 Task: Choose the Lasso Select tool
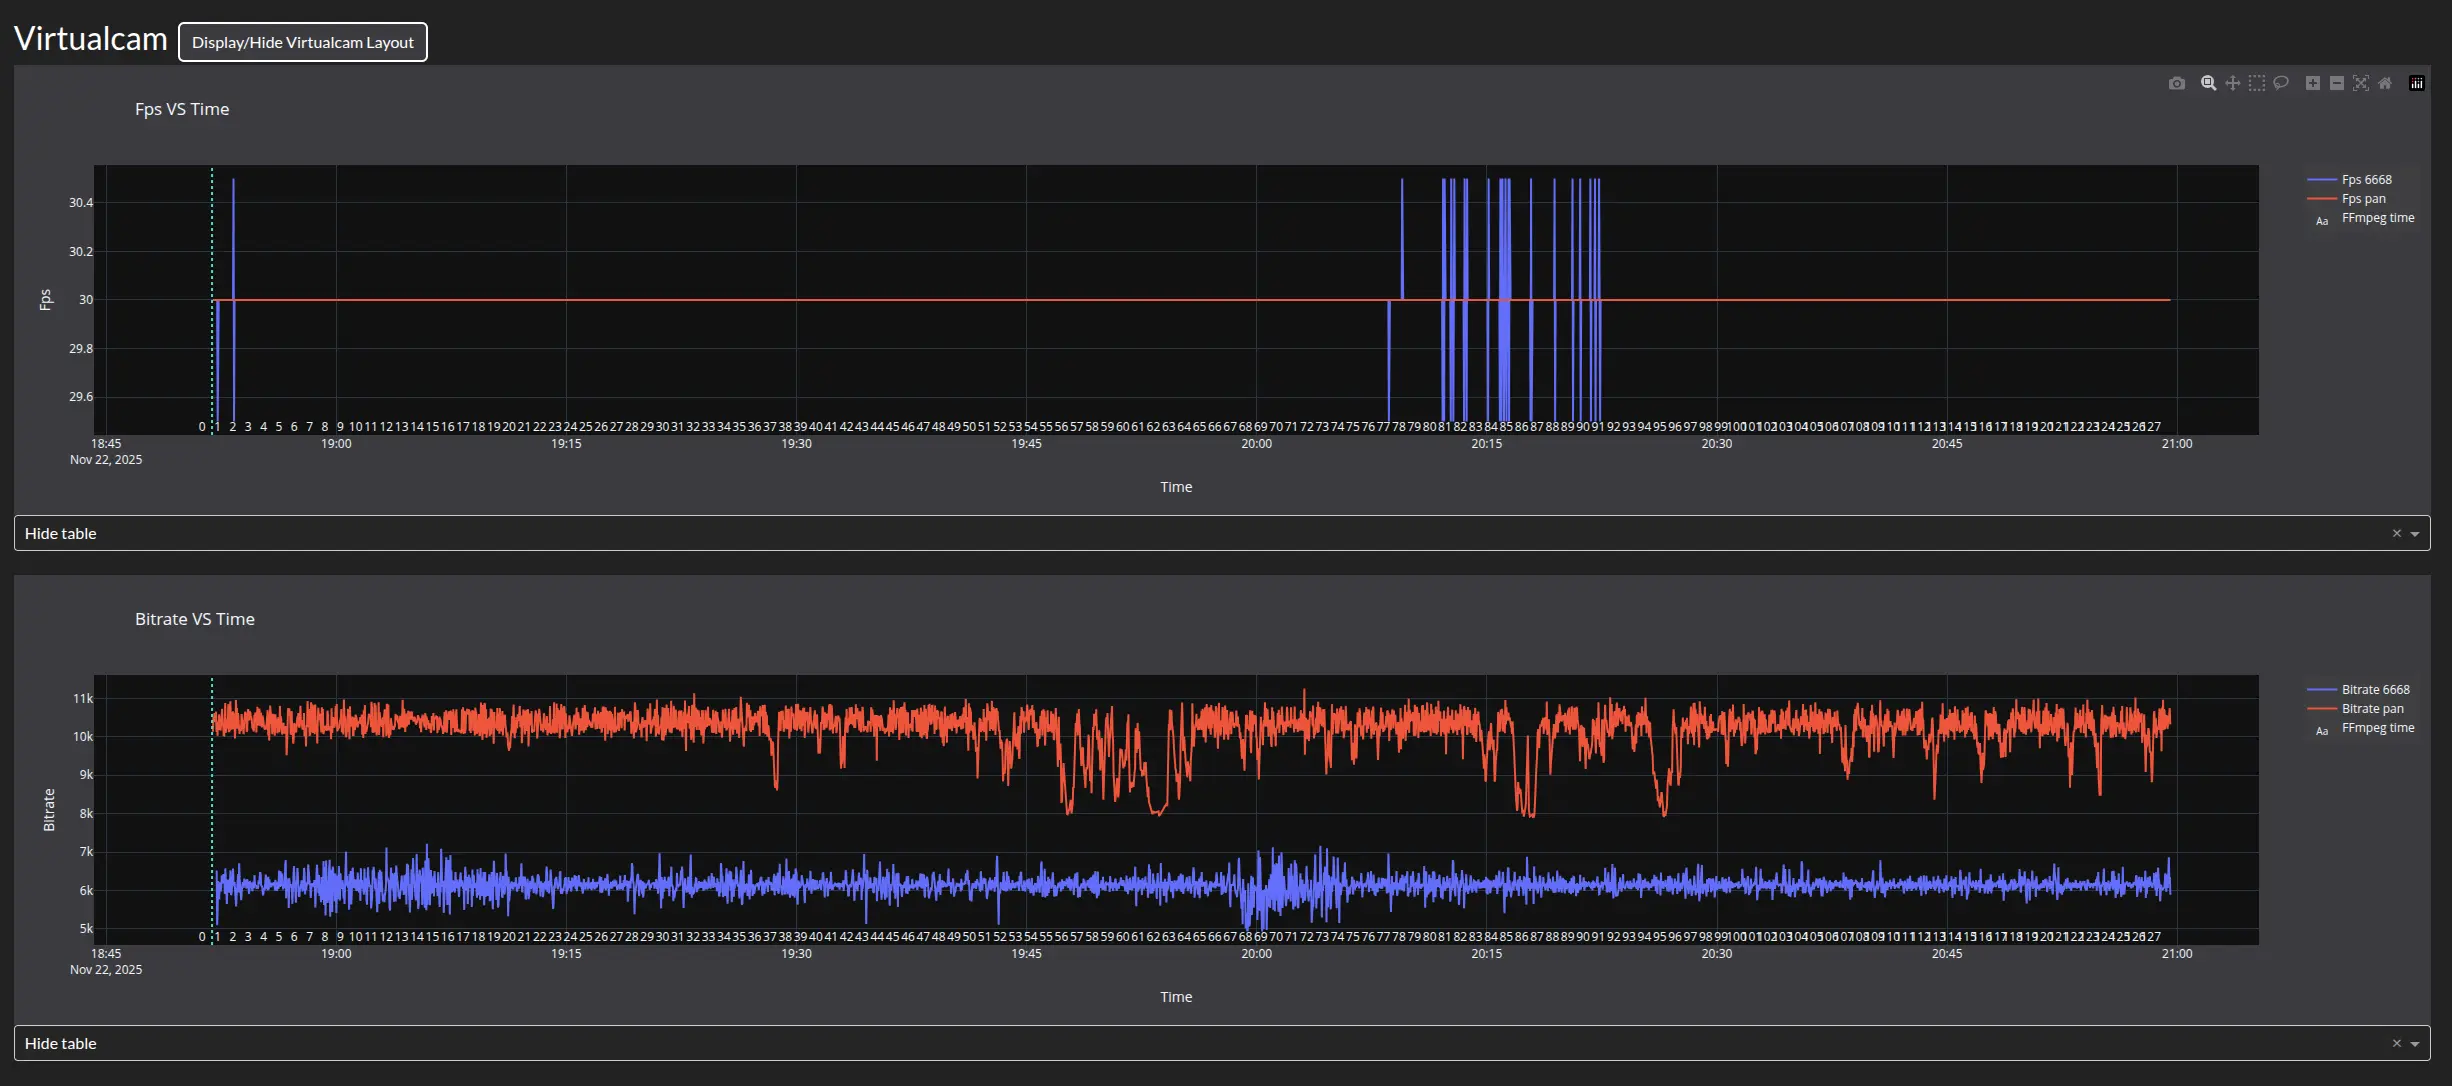[2281, 83]
